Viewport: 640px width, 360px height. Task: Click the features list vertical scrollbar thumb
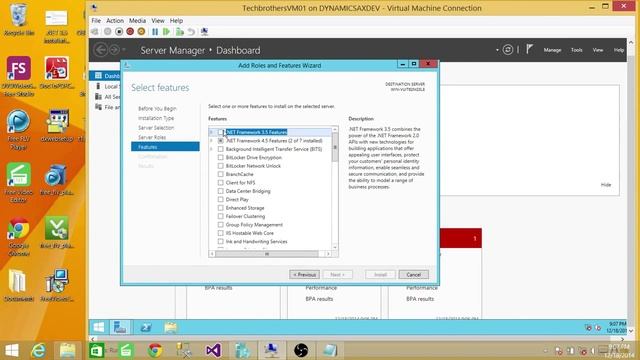pyautogui.click(x=335, y=147)
